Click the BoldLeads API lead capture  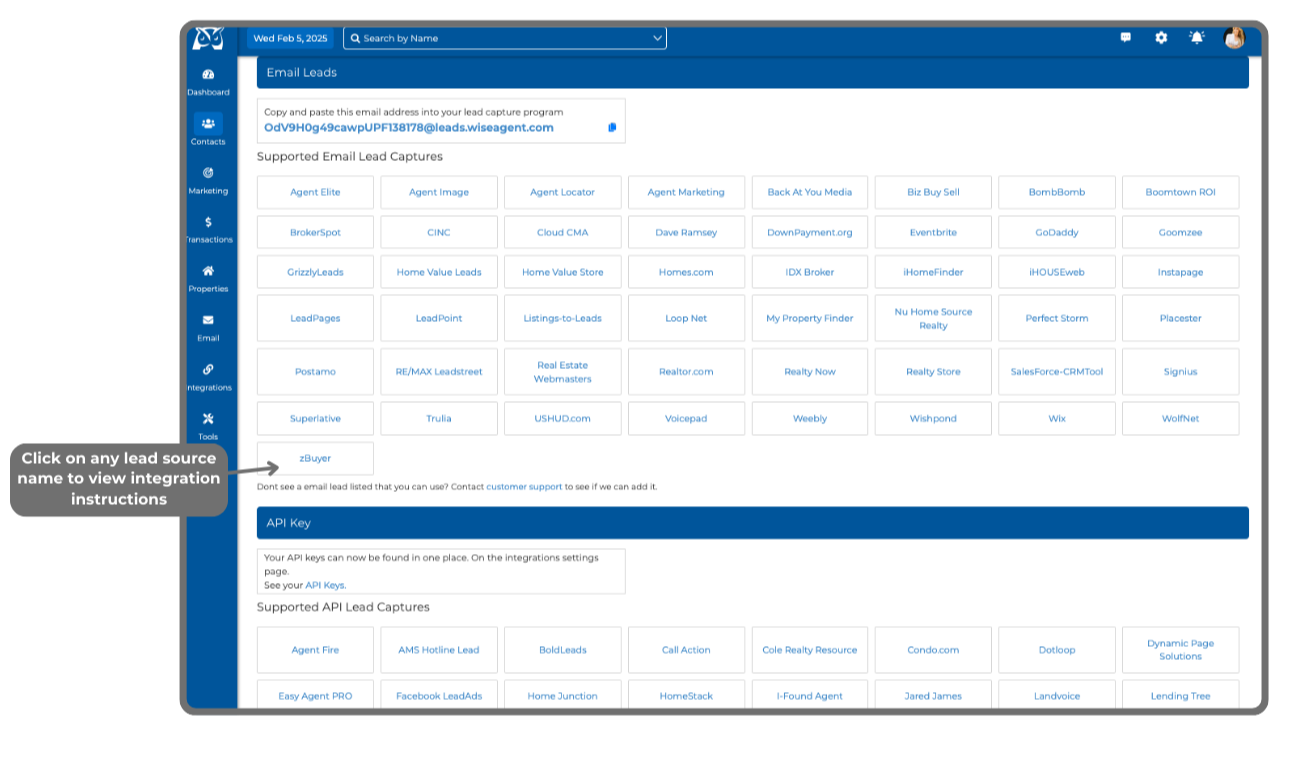pyautogui.click(x=563, y=650)
